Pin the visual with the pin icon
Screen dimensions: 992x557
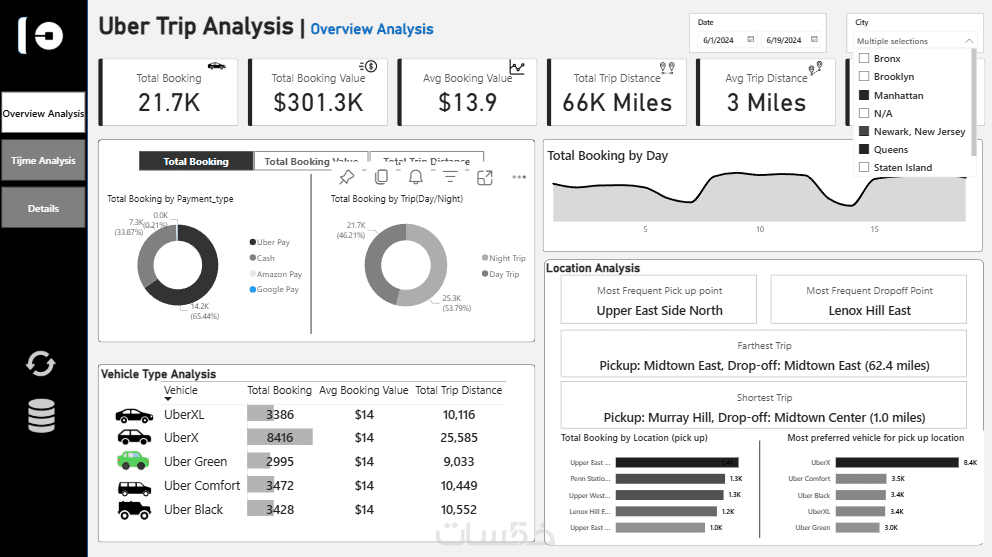pyautogui.click(x=347, y=177)
